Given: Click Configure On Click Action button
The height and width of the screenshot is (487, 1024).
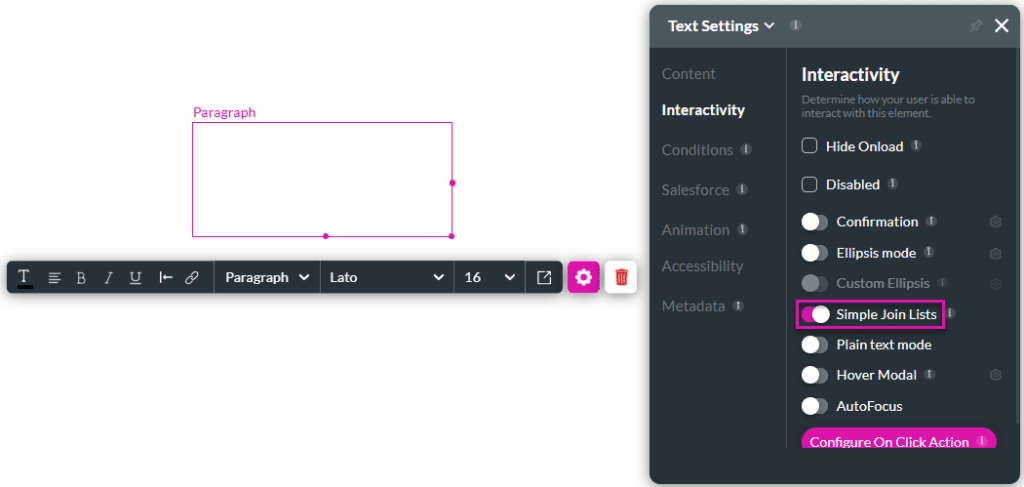Looking at the screenshot, I should pyautogui.click(x=889, y=441).
